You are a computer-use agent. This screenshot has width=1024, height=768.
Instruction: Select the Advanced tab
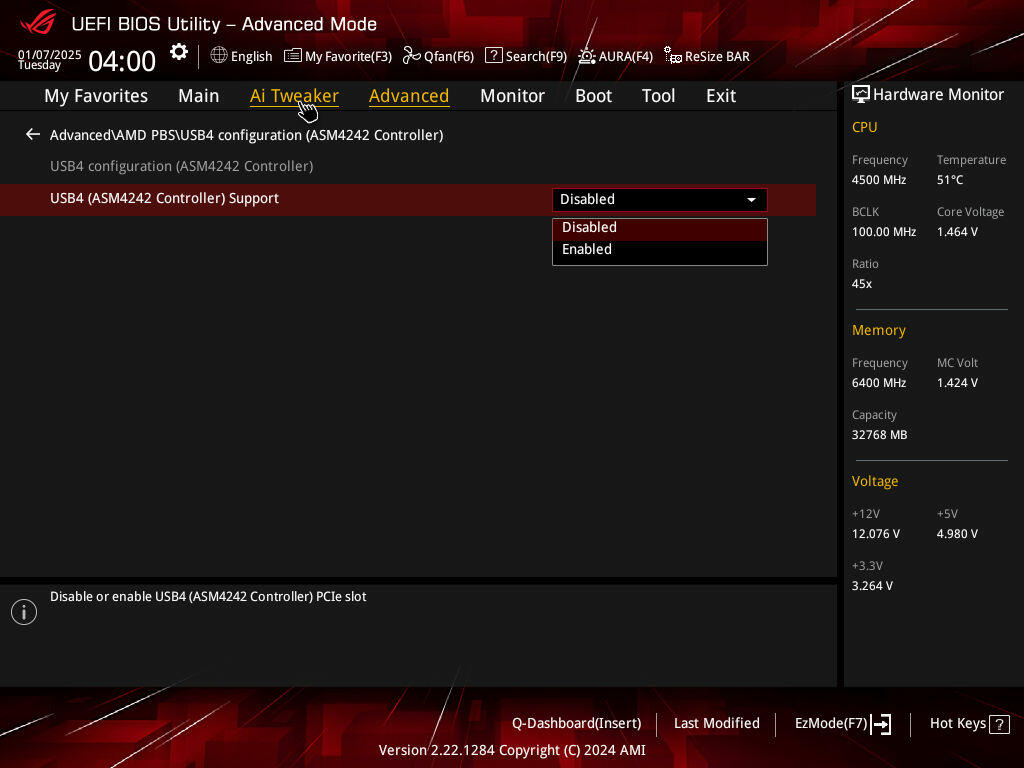(x=409, y=96)
